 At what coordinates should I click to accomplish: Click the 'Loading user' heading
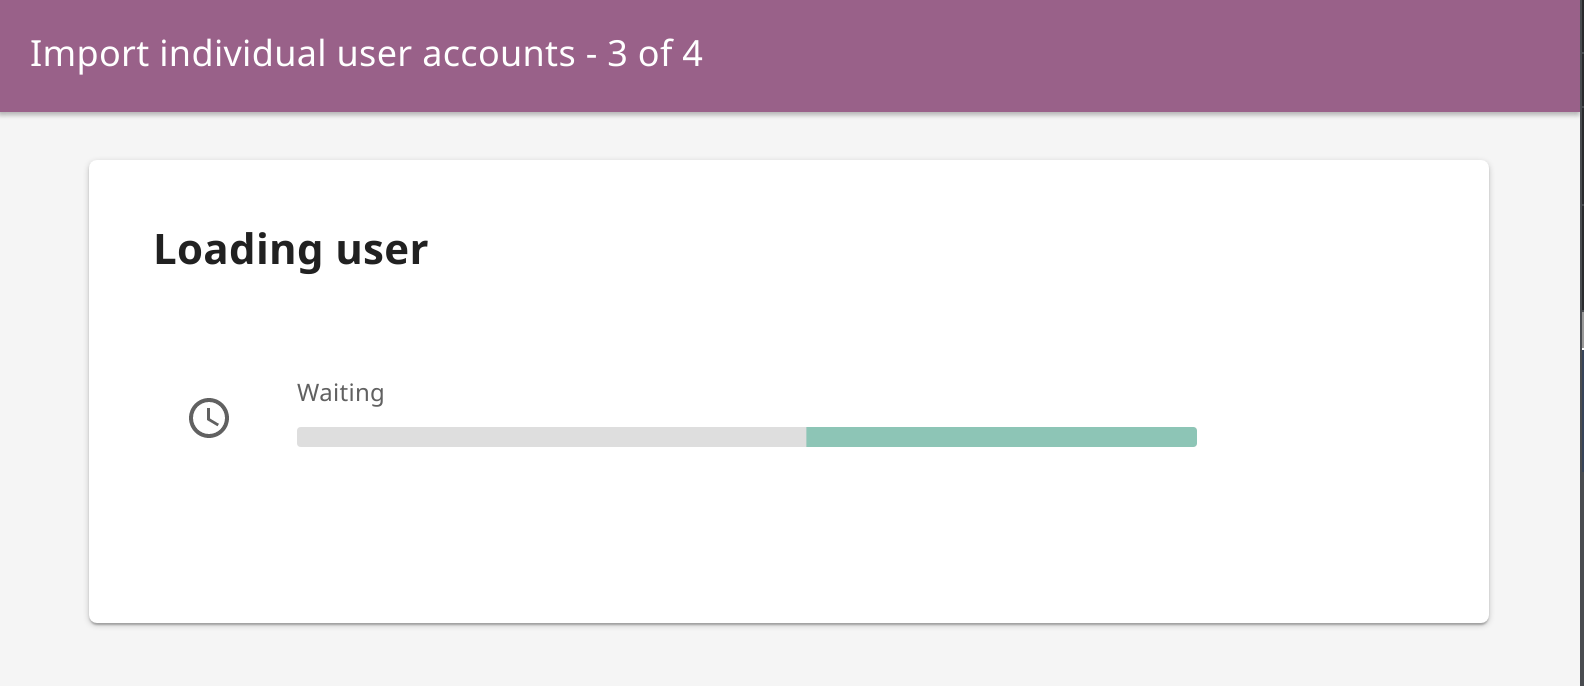coord(291,249)
